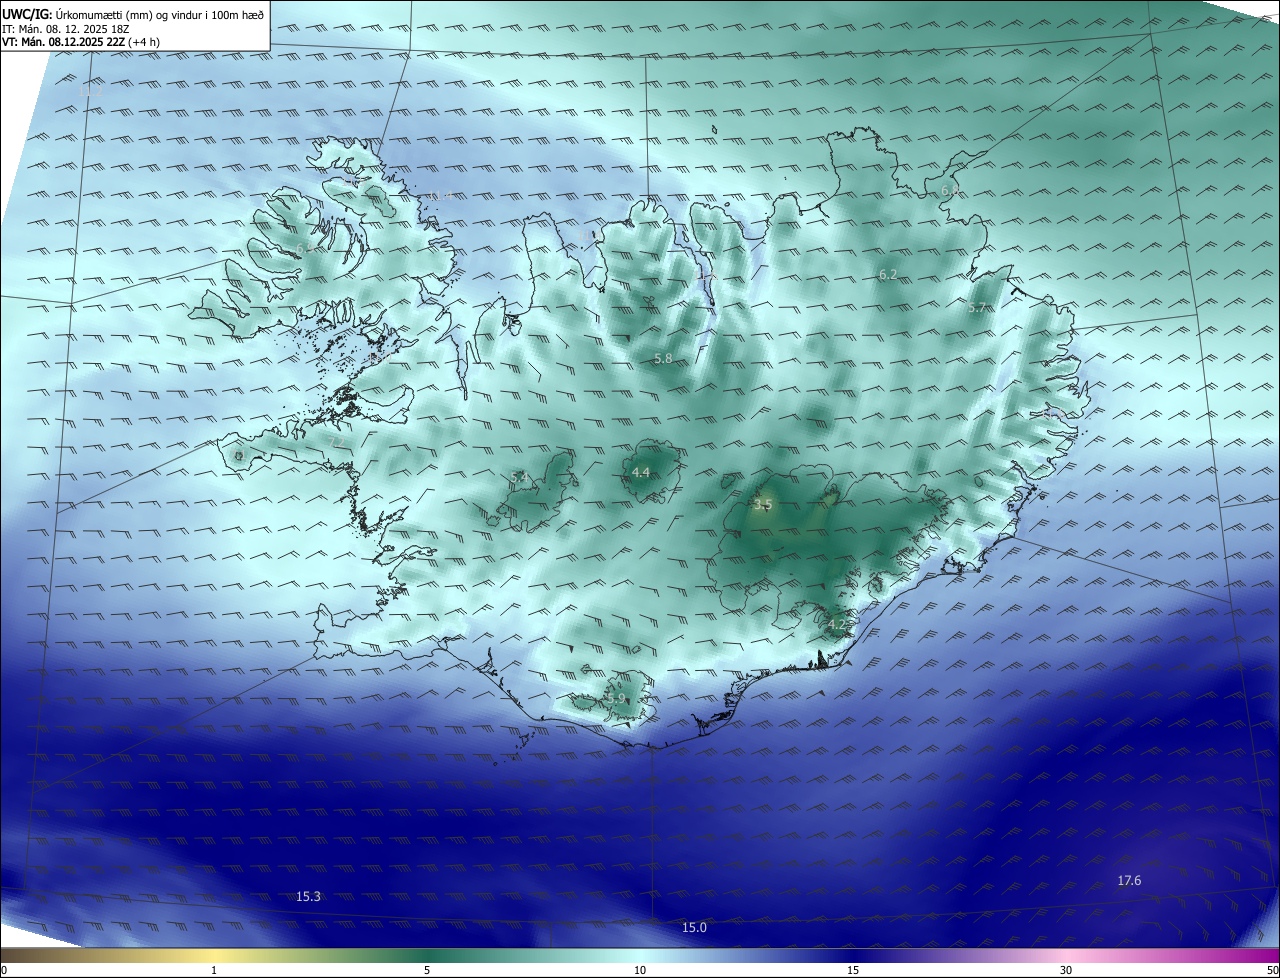Click the 15.0 value label
This screenshot has width=1280, height=978.
pos(694,927)
